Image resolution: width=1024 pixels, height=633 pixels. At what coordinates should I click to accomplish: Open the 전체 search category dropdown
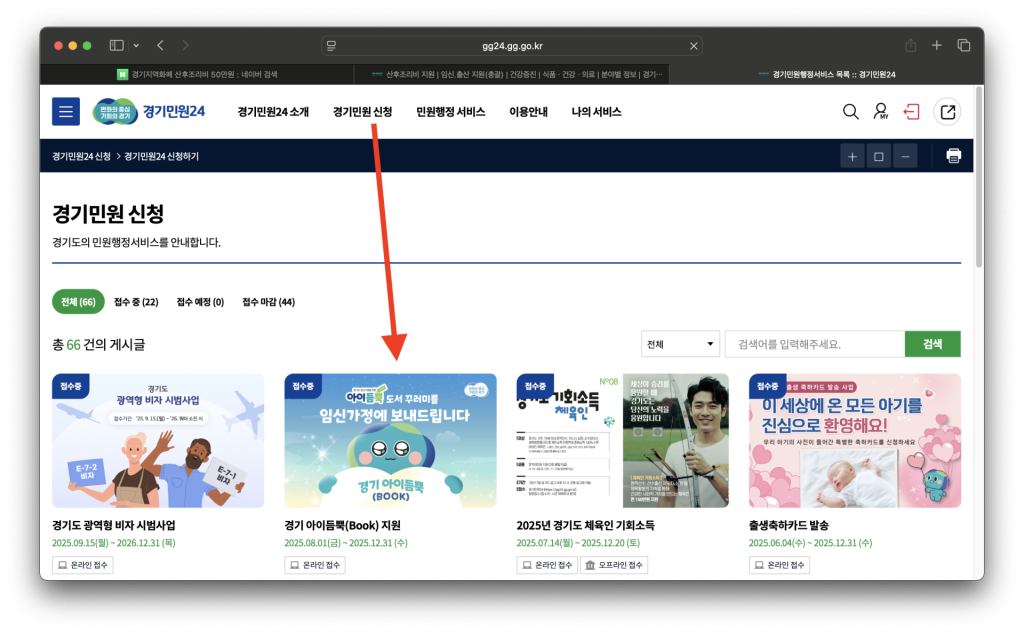[680, 344]
